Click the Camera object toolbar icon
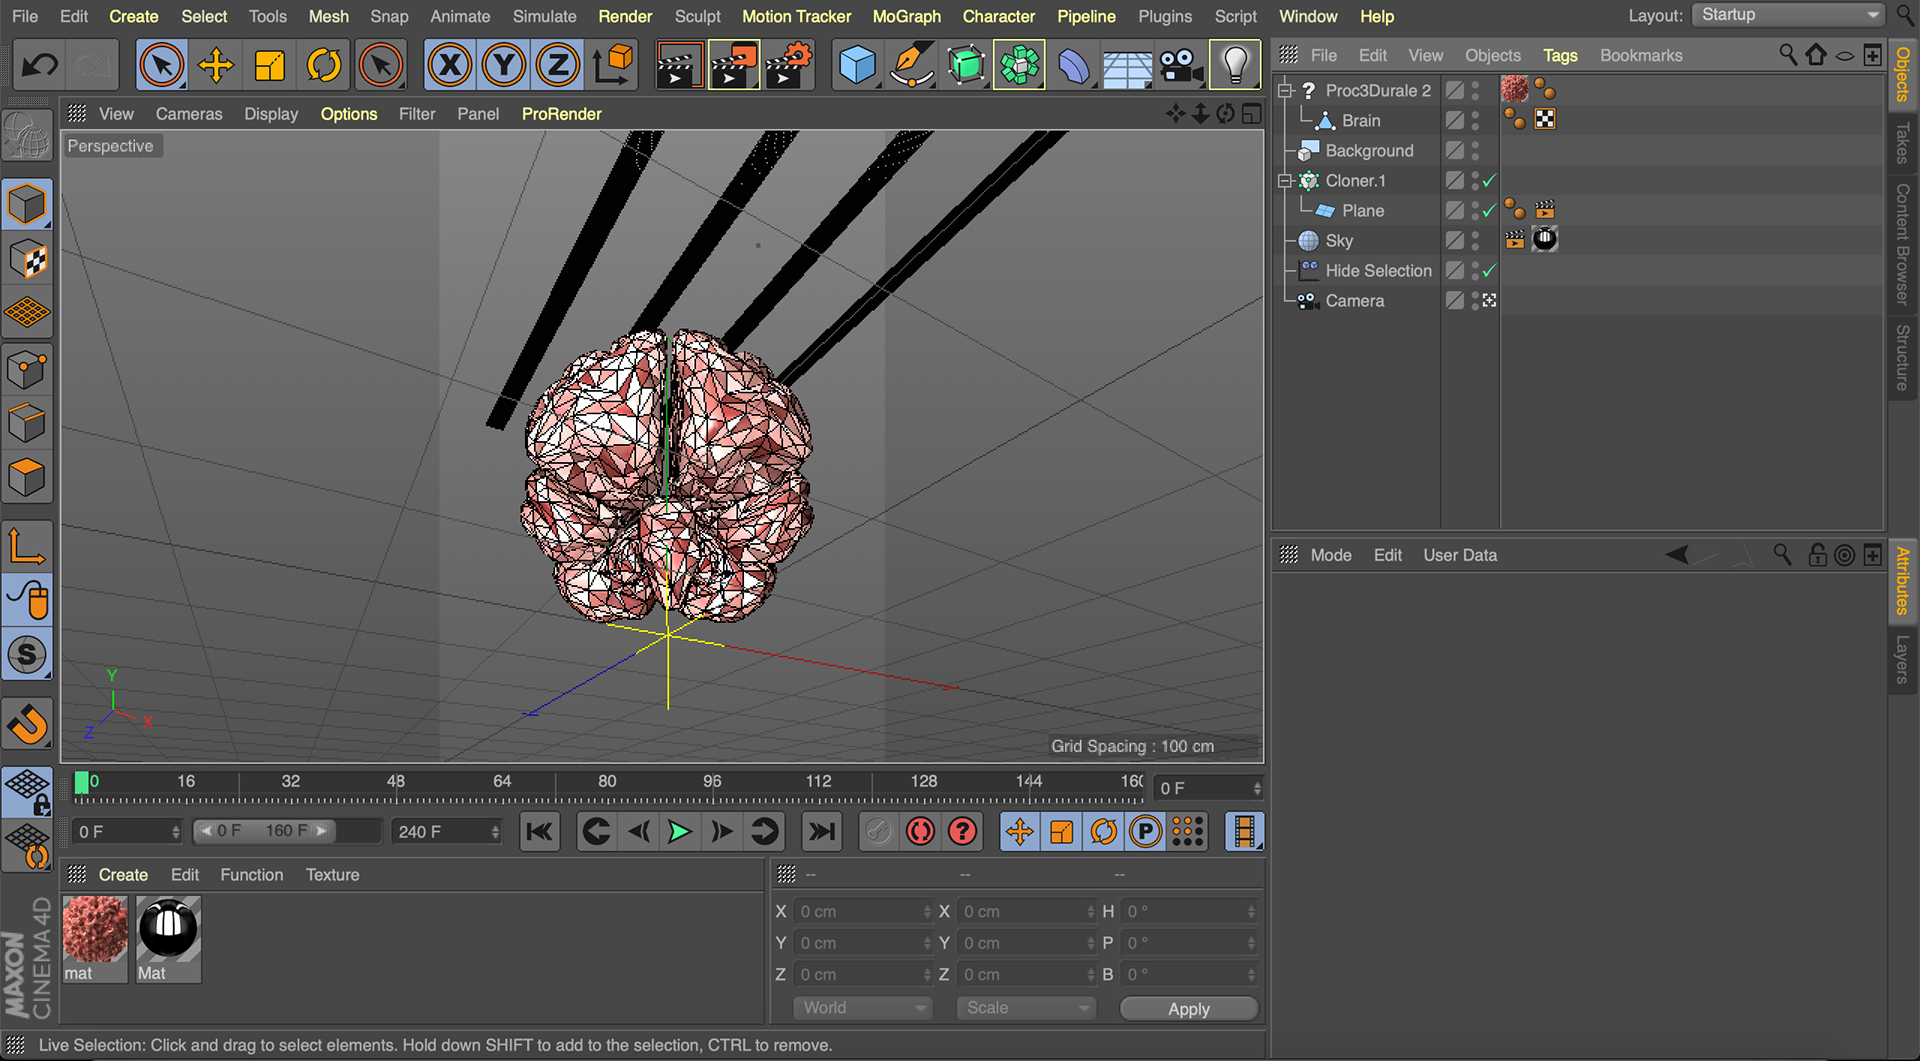Viewport: 1920px width, 1061px height. click(1180, 66)
